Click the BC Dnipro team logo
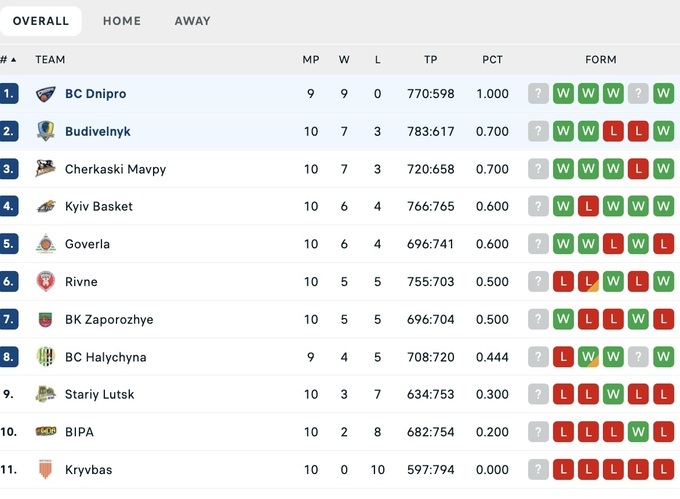 tap(46, 94)
